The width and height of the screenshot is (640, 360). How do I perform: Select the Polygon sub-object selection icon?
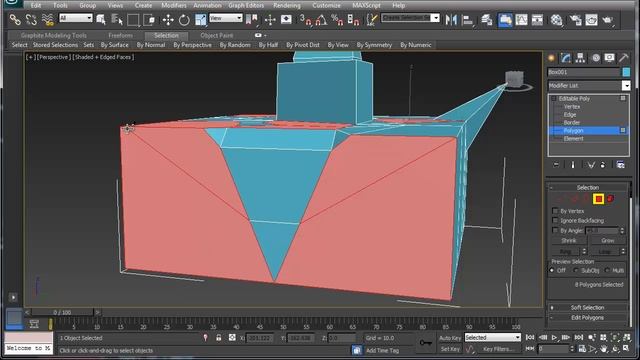[598, 199]
